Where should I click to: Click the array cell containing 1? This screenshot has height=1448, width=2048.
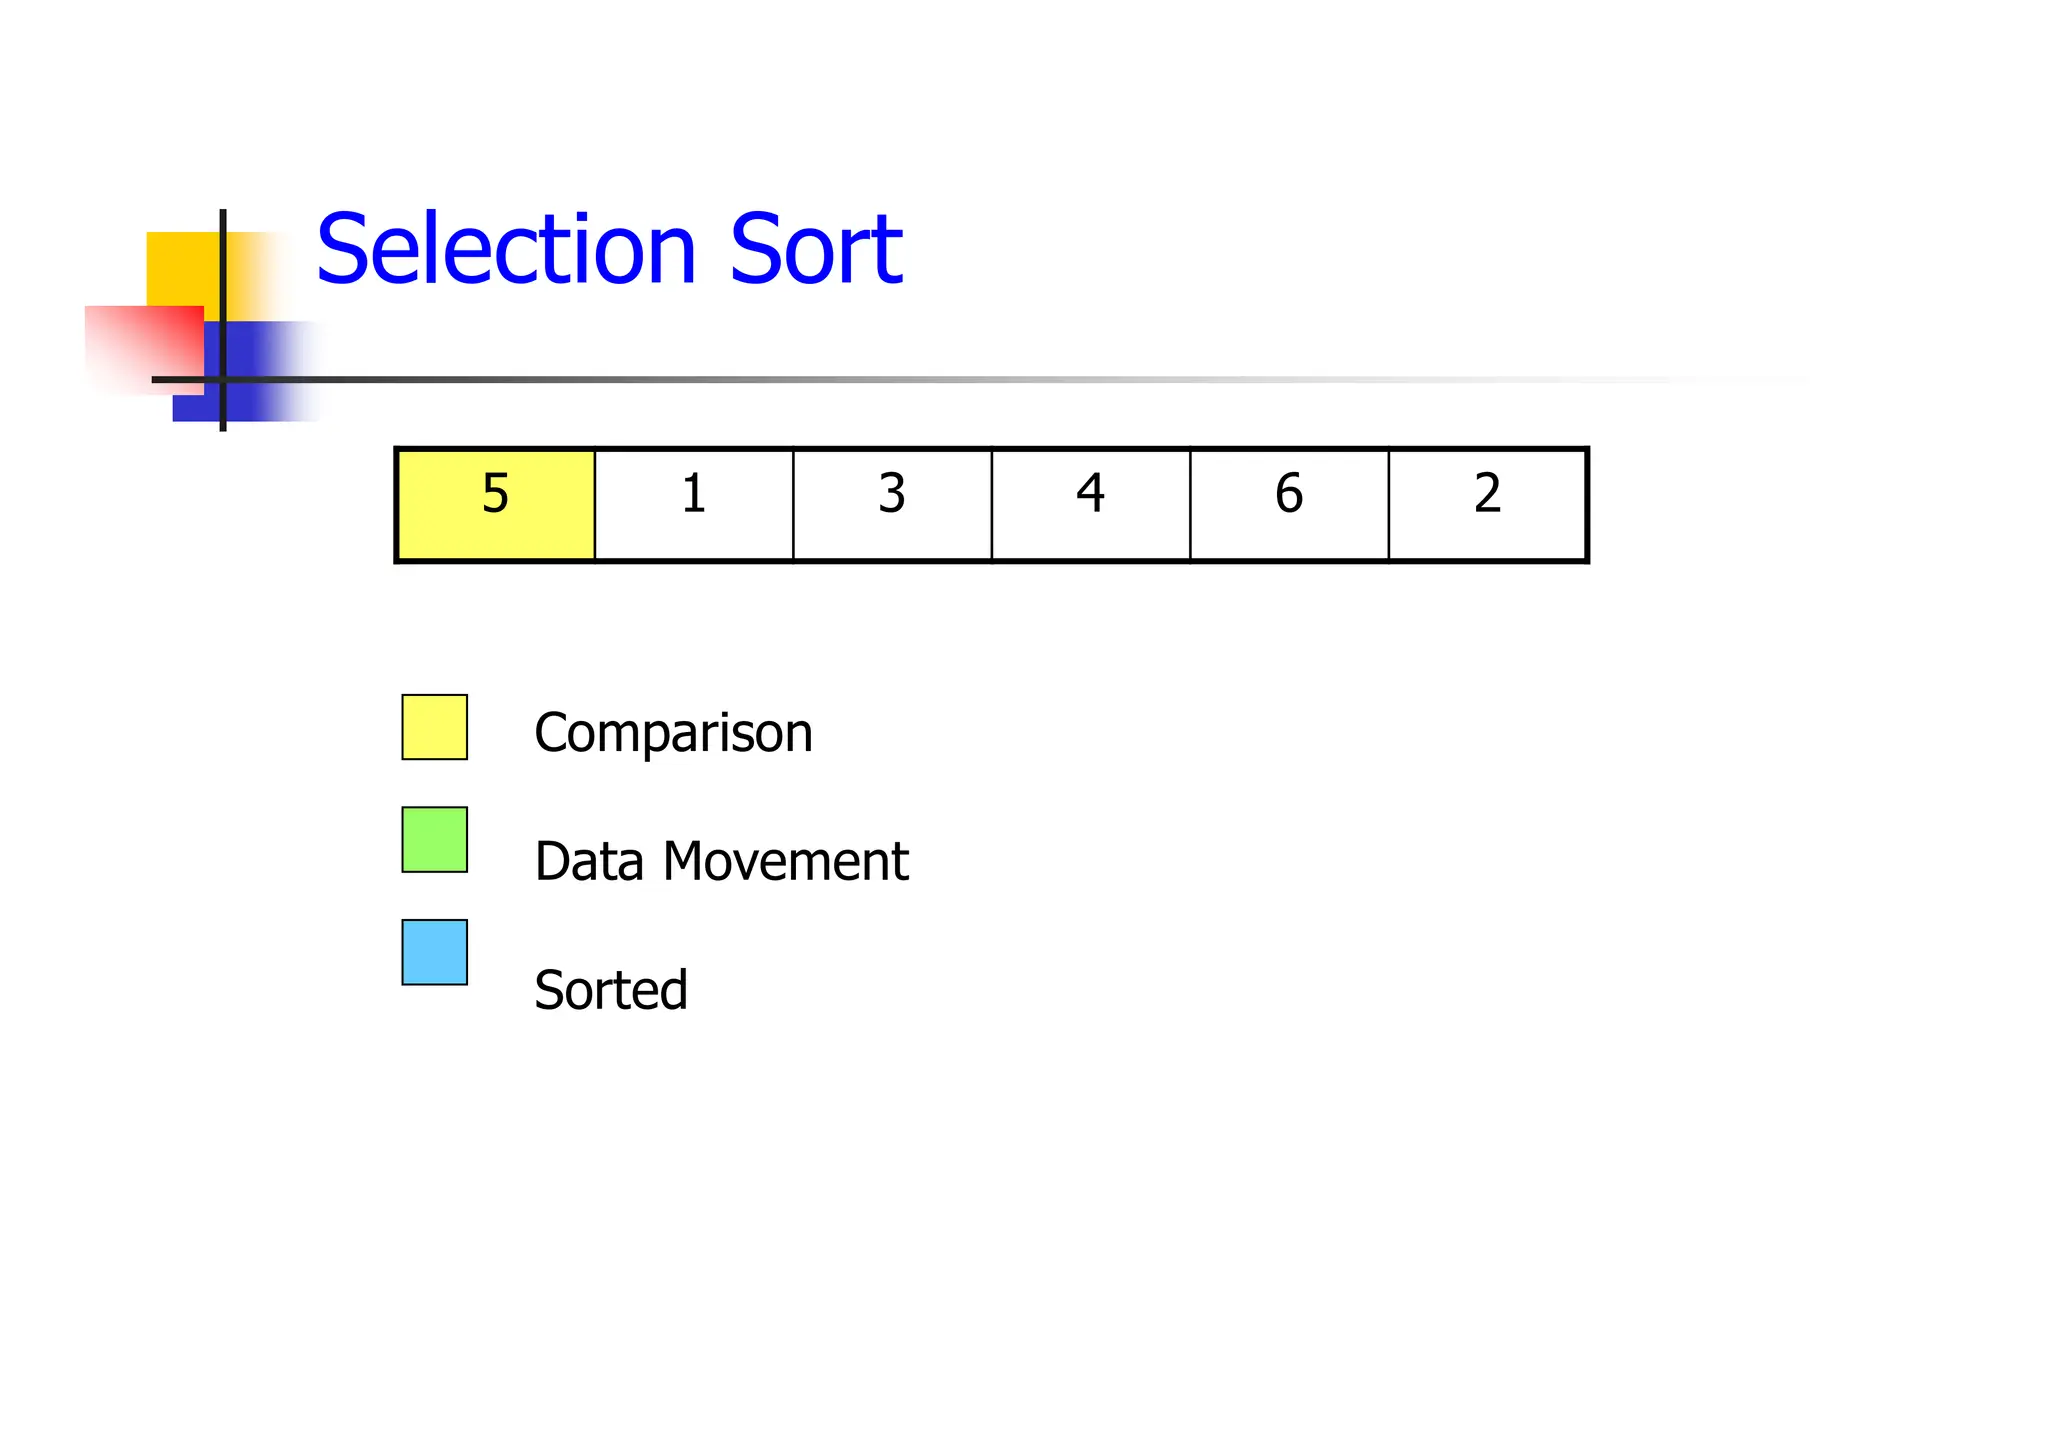click(694, 505)
